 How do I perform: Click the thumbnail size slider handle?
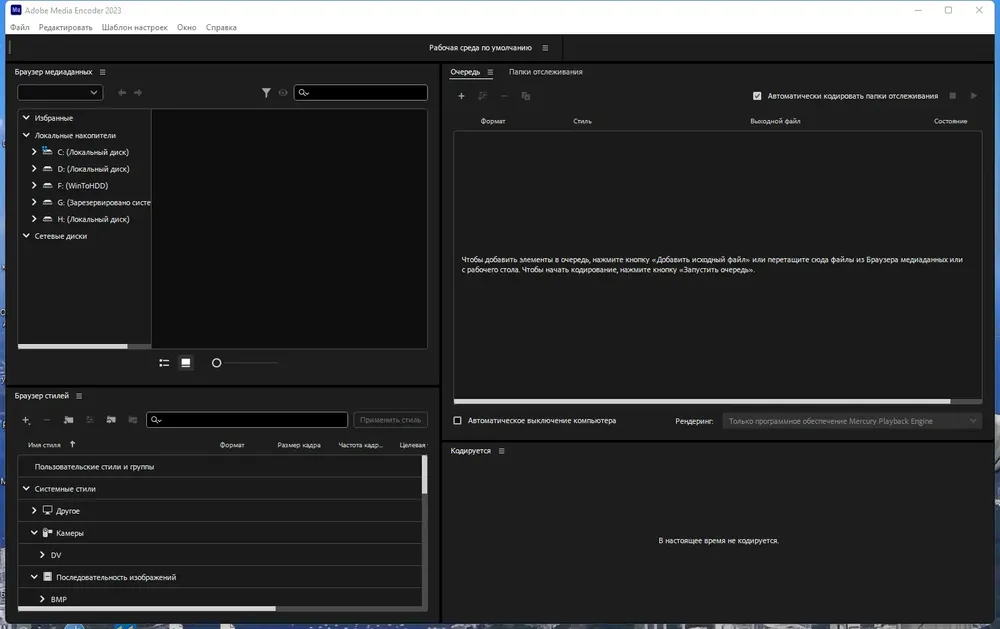(x=216, y=363)
